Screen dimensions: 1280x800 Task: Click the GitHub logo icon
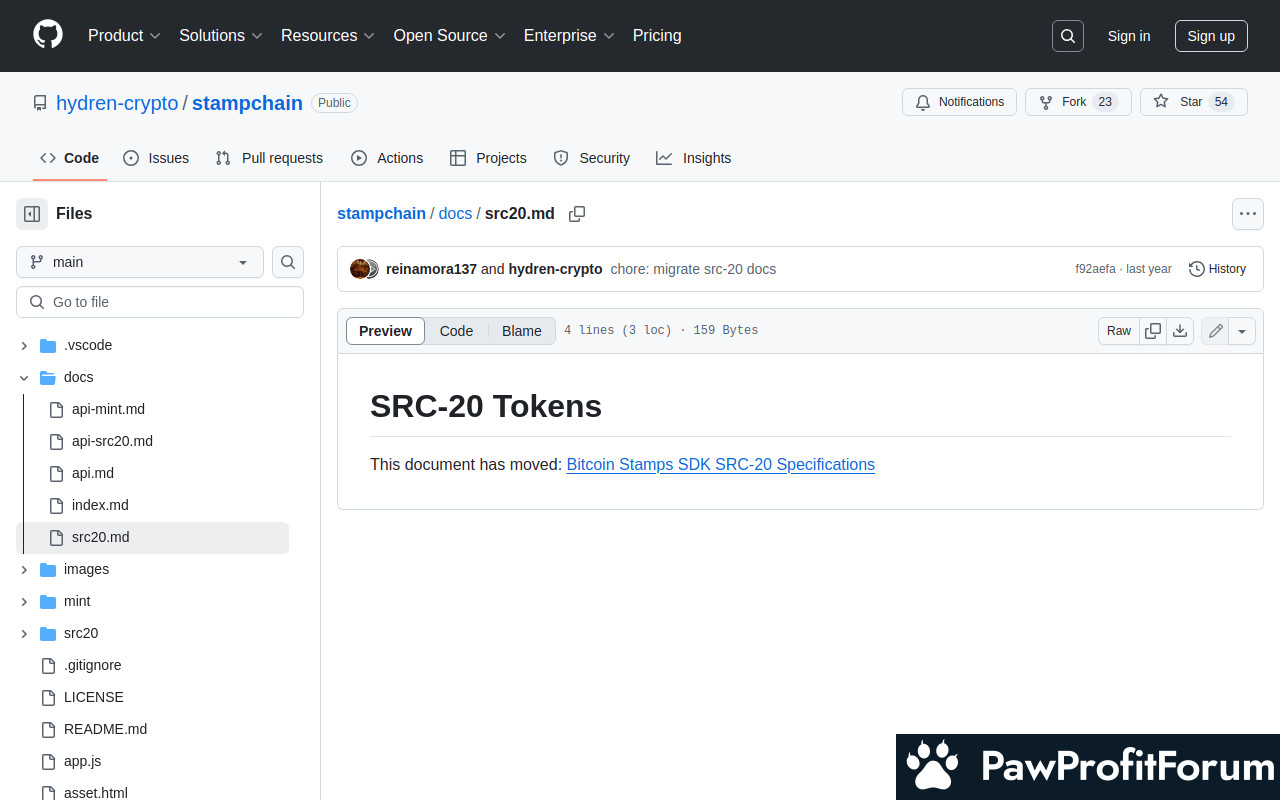tap(48, 35)
